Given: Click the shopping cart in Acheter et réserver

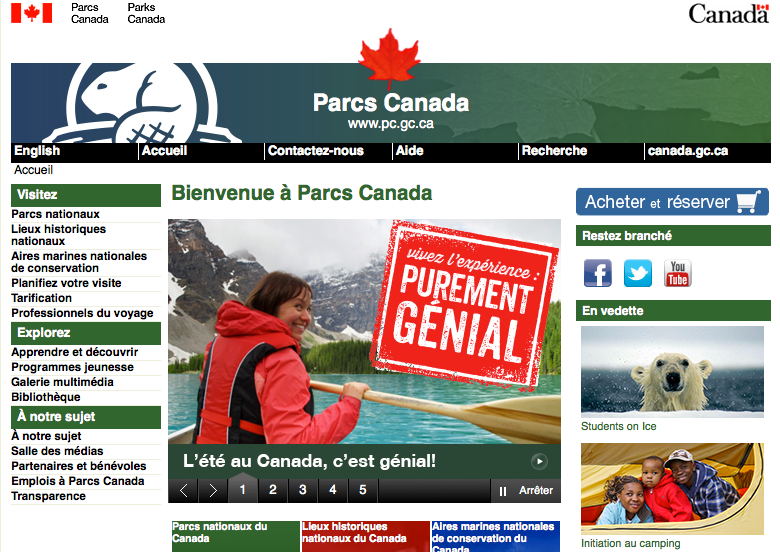Looking at the screenshot, I should click(x=749, y=201).
